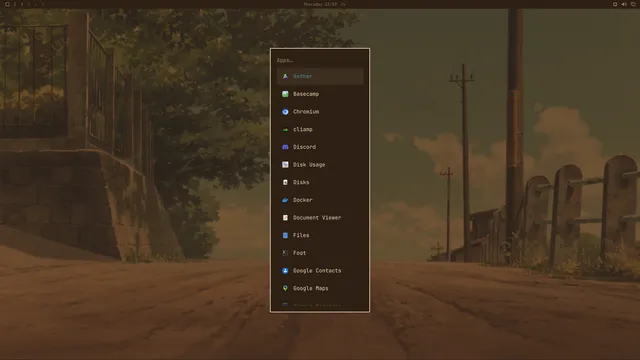The image size is (640, 360).
Task: Open the menu icon at top-left bar
Action: [7, 4]
